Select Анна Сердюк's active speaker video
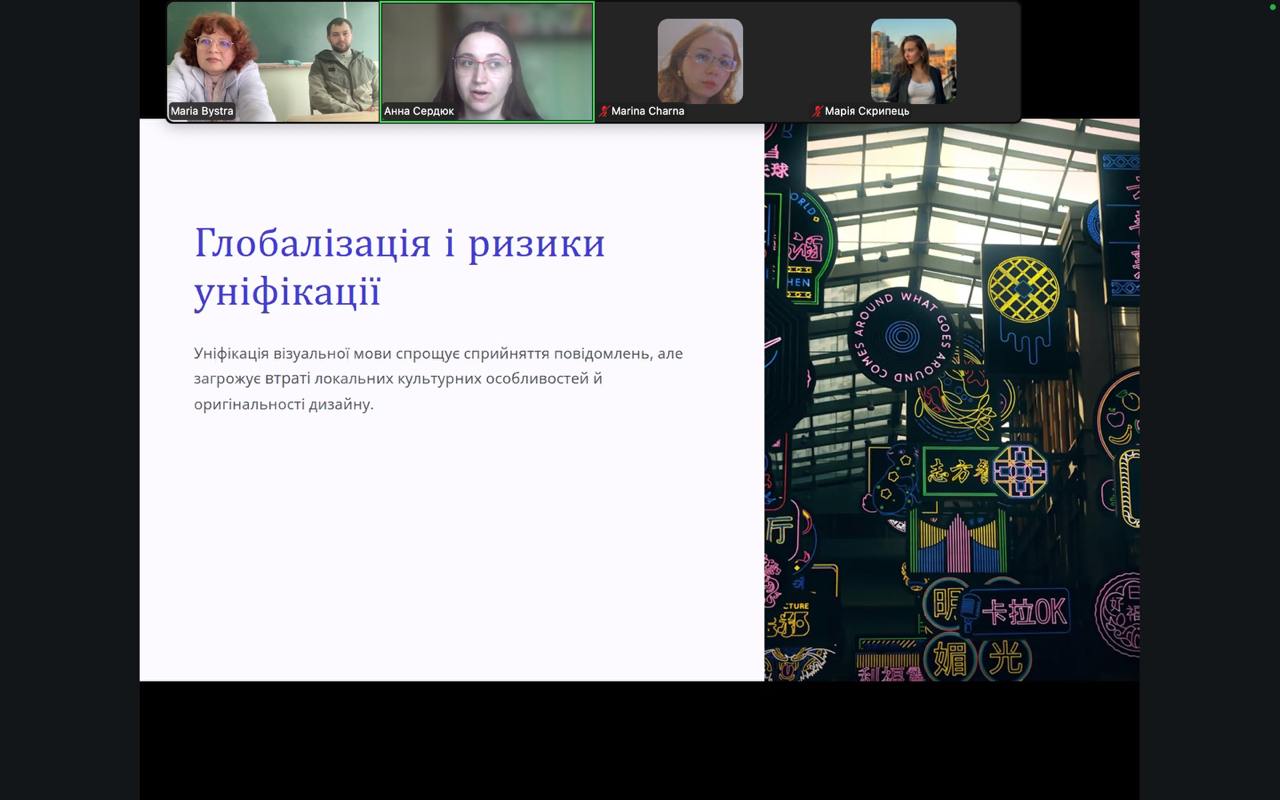 [487, 60]
